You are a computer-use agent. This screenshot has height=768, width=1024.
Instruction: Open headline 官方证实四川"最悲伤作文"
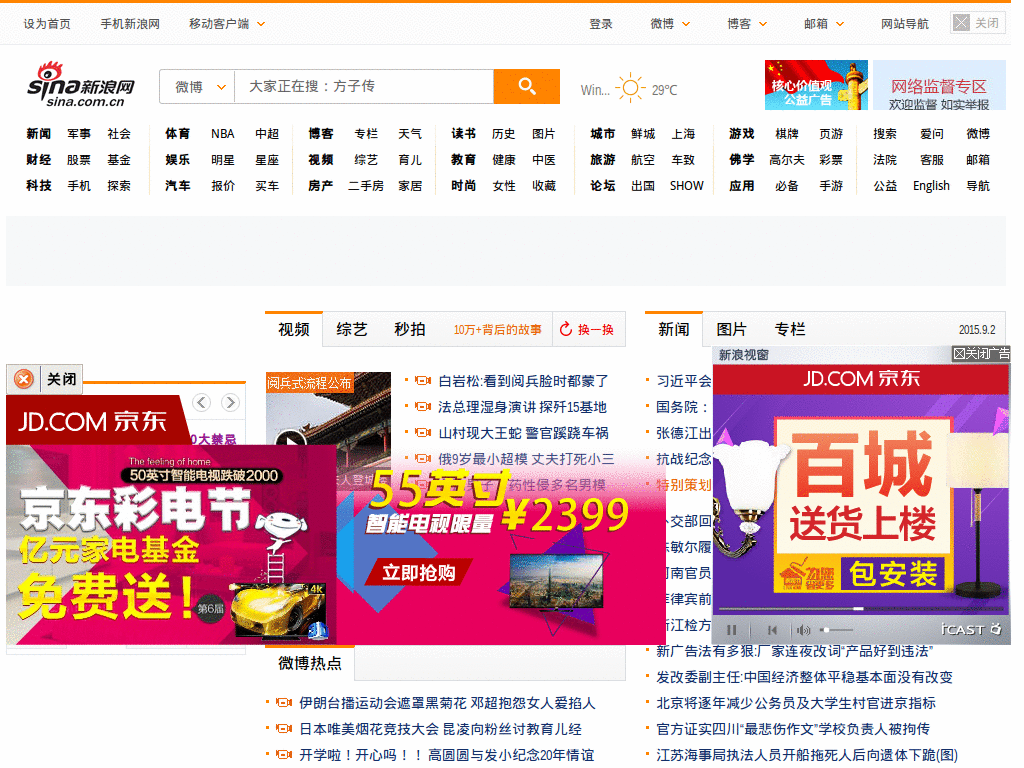[x=793, y=729]
